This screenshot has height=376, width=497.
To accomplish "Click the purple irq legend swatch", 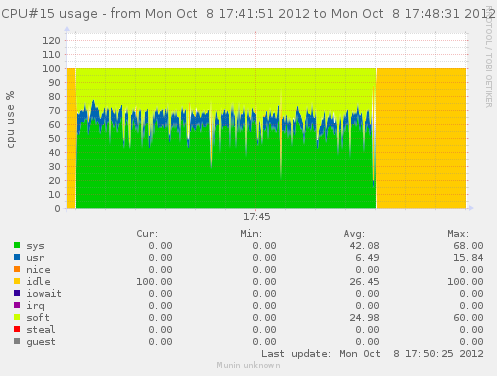I will tap(17, 305).
